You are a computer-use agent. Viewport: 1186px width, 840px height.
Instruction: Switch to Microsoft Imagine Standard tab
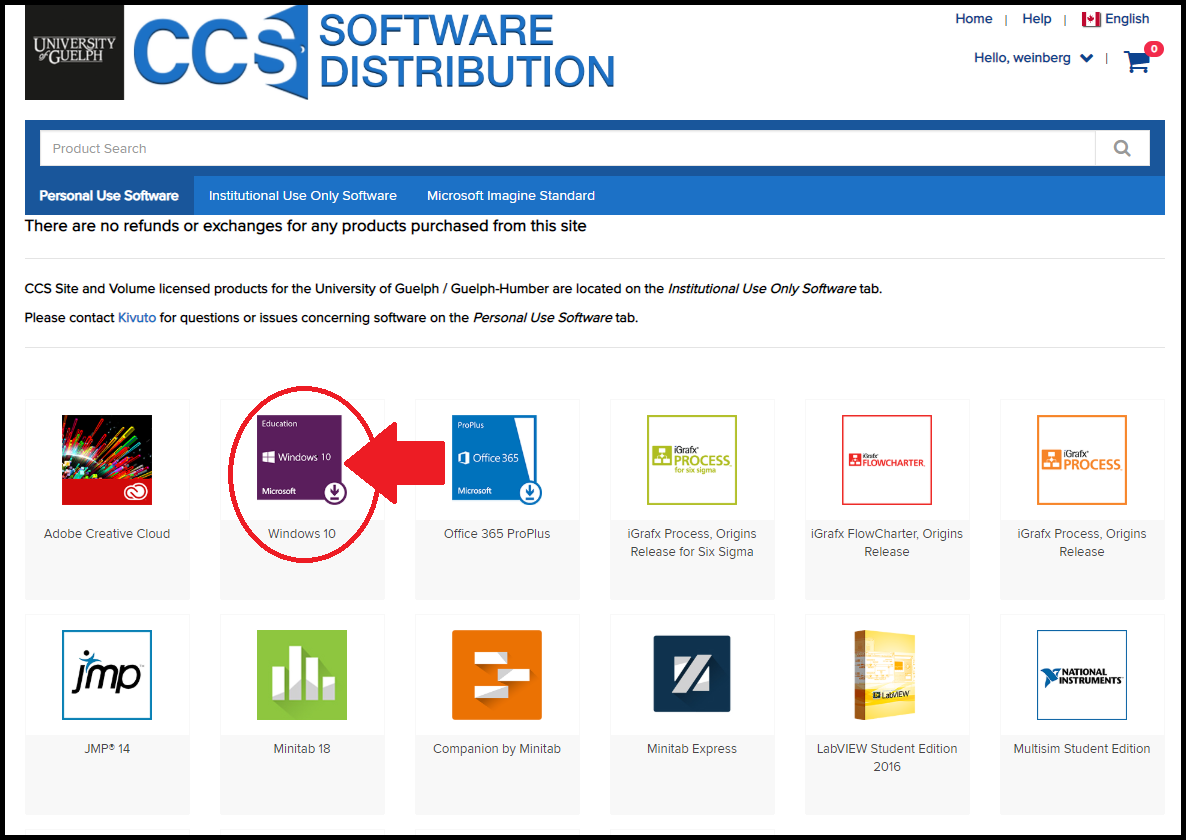pyautogui.click(x=511, y=196)
